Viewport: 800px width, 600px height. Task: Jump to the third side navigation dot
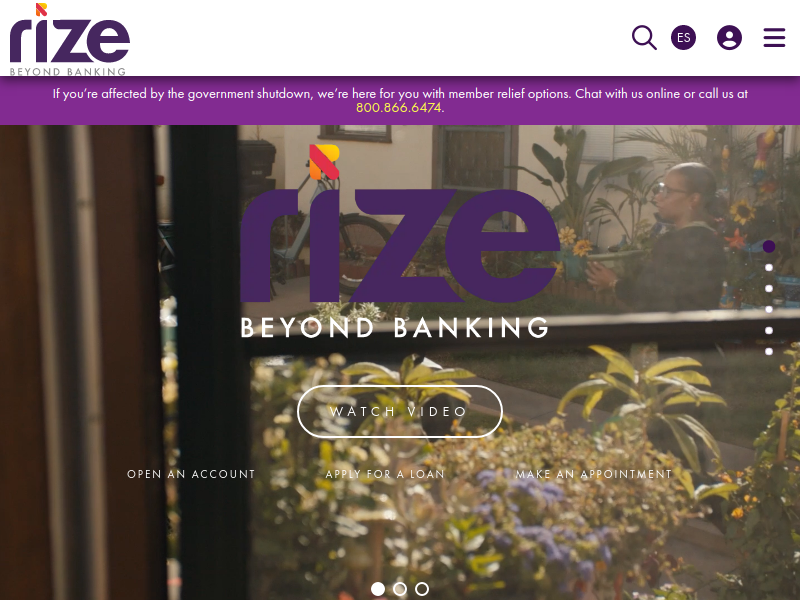pos(769,288)
